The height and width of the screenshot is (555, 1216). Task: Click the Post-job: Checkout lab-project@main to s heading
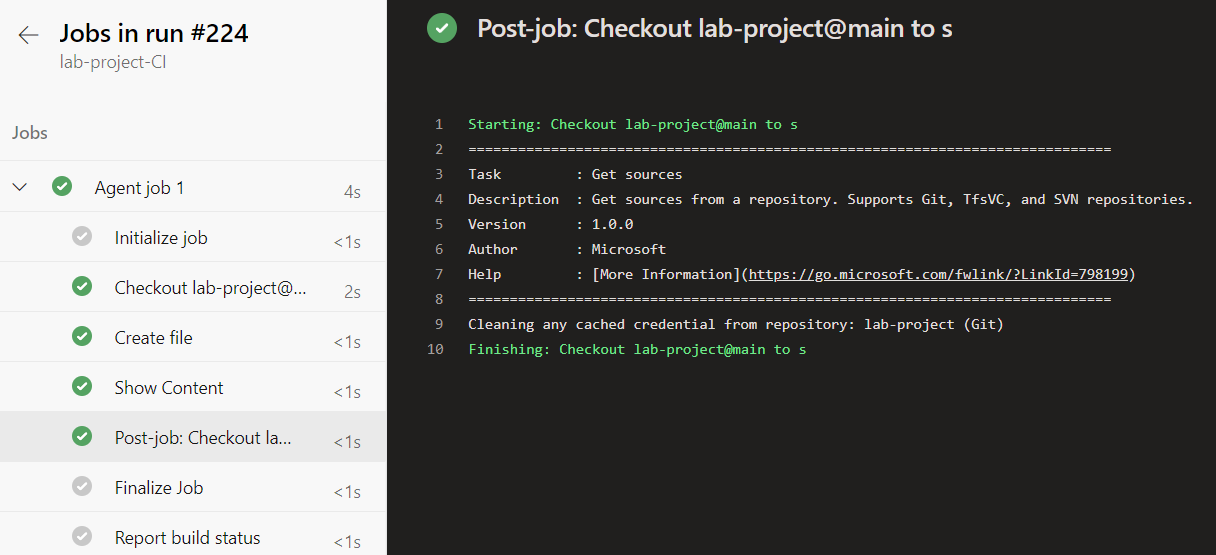pyautogui.click(x=715, y=28)
